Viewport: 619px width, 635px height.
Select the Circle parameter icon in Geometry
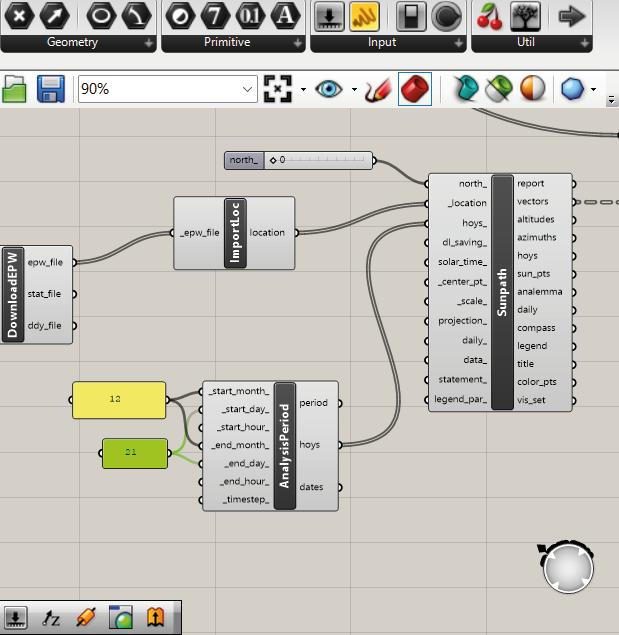101,16
